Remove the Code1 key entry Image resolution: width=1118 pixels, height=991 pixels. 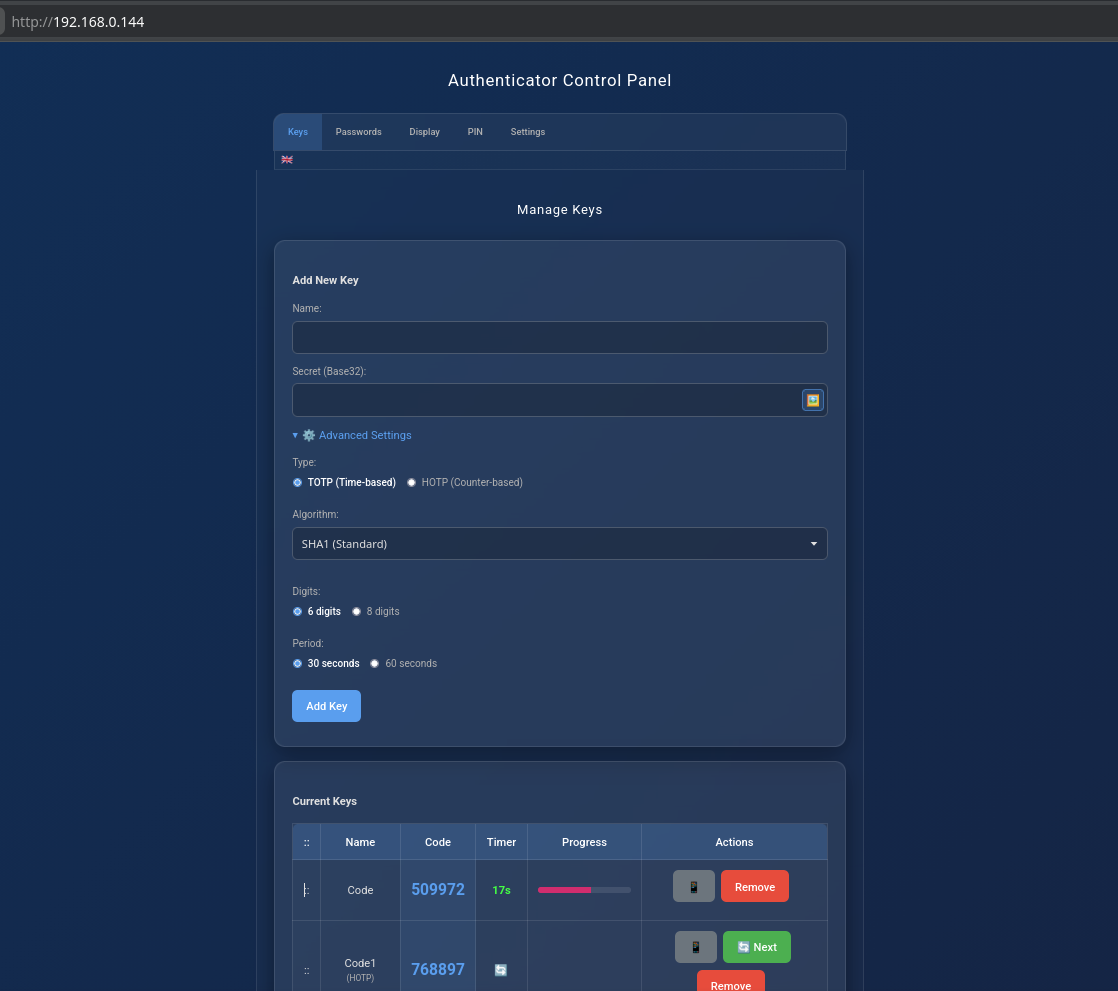(x=731, y=982)
